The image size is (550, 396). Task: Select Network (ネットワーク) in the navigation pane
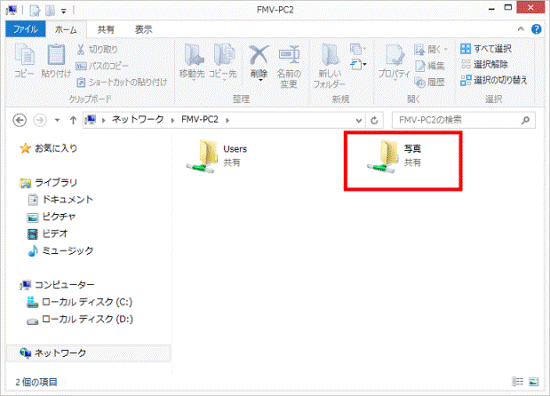coord(88,353)
